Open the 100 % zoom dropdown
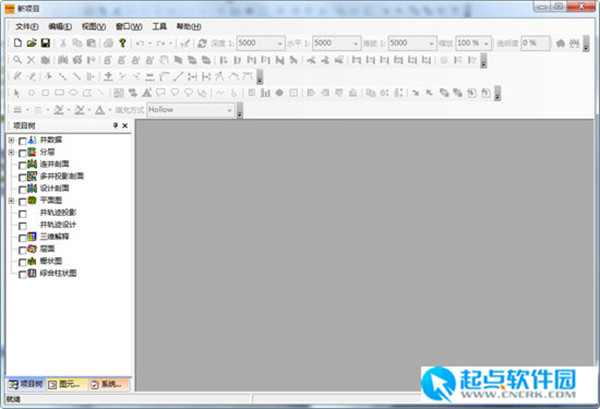Screen dimensions: 600x409 486,44
